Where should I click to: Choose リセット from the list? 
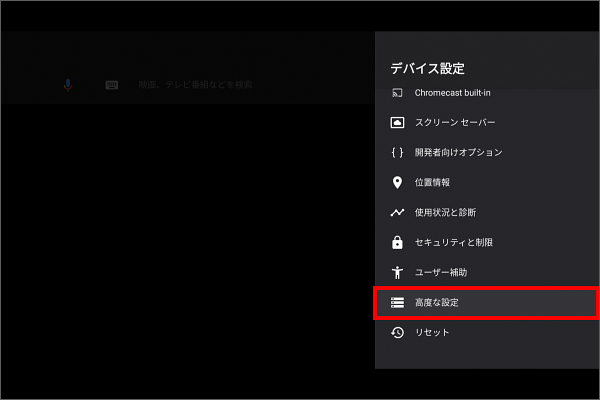click(432, 332)
